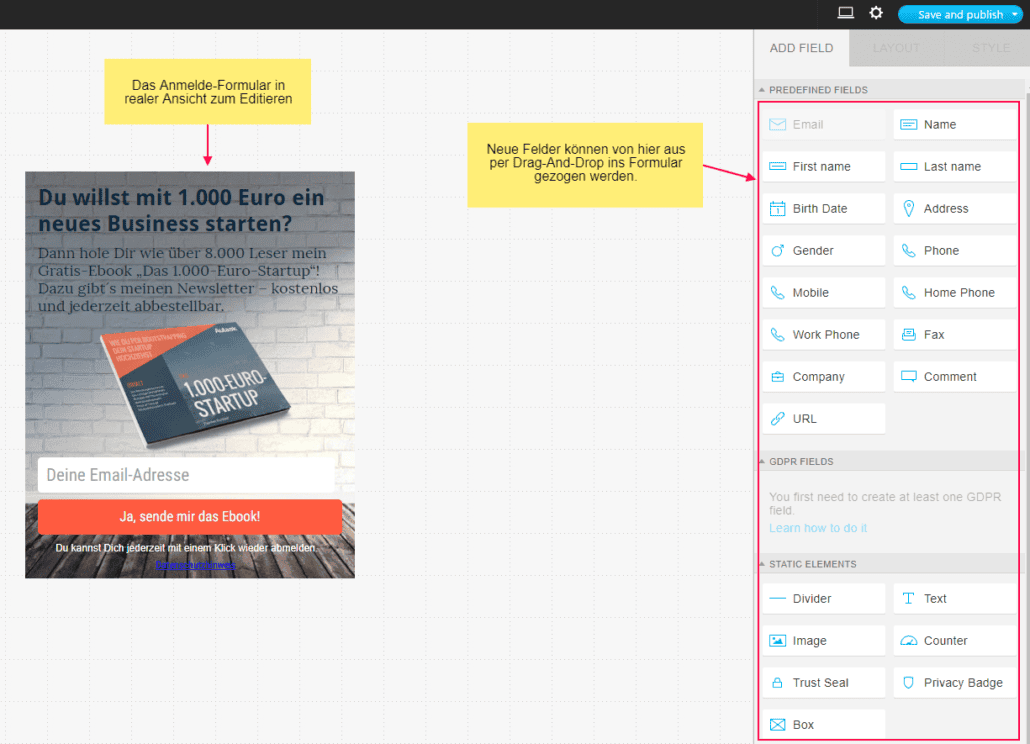Open the Datenschutzhinweis link in form

click(x=195, y=565)
